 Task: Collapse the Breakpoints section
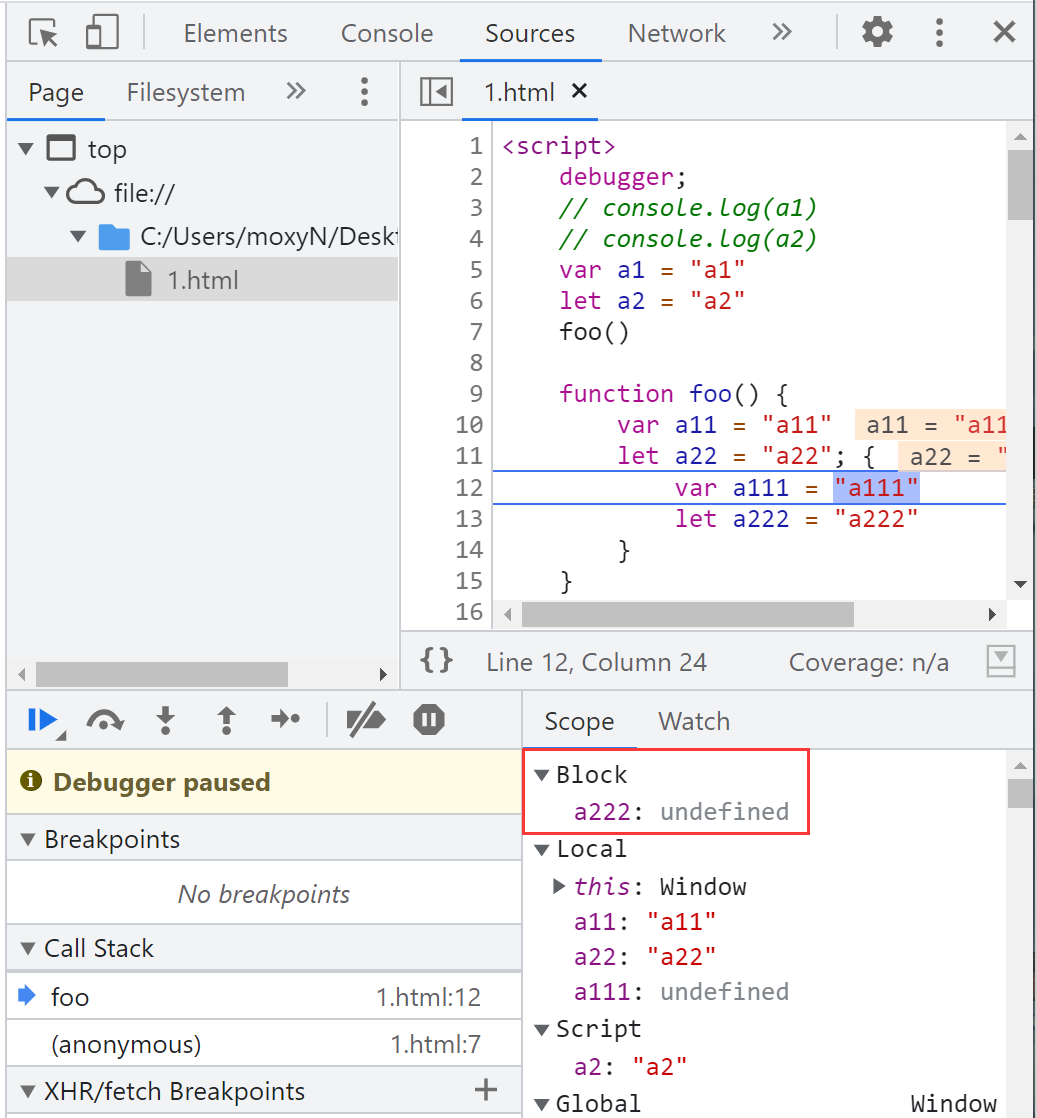(27, 840)
